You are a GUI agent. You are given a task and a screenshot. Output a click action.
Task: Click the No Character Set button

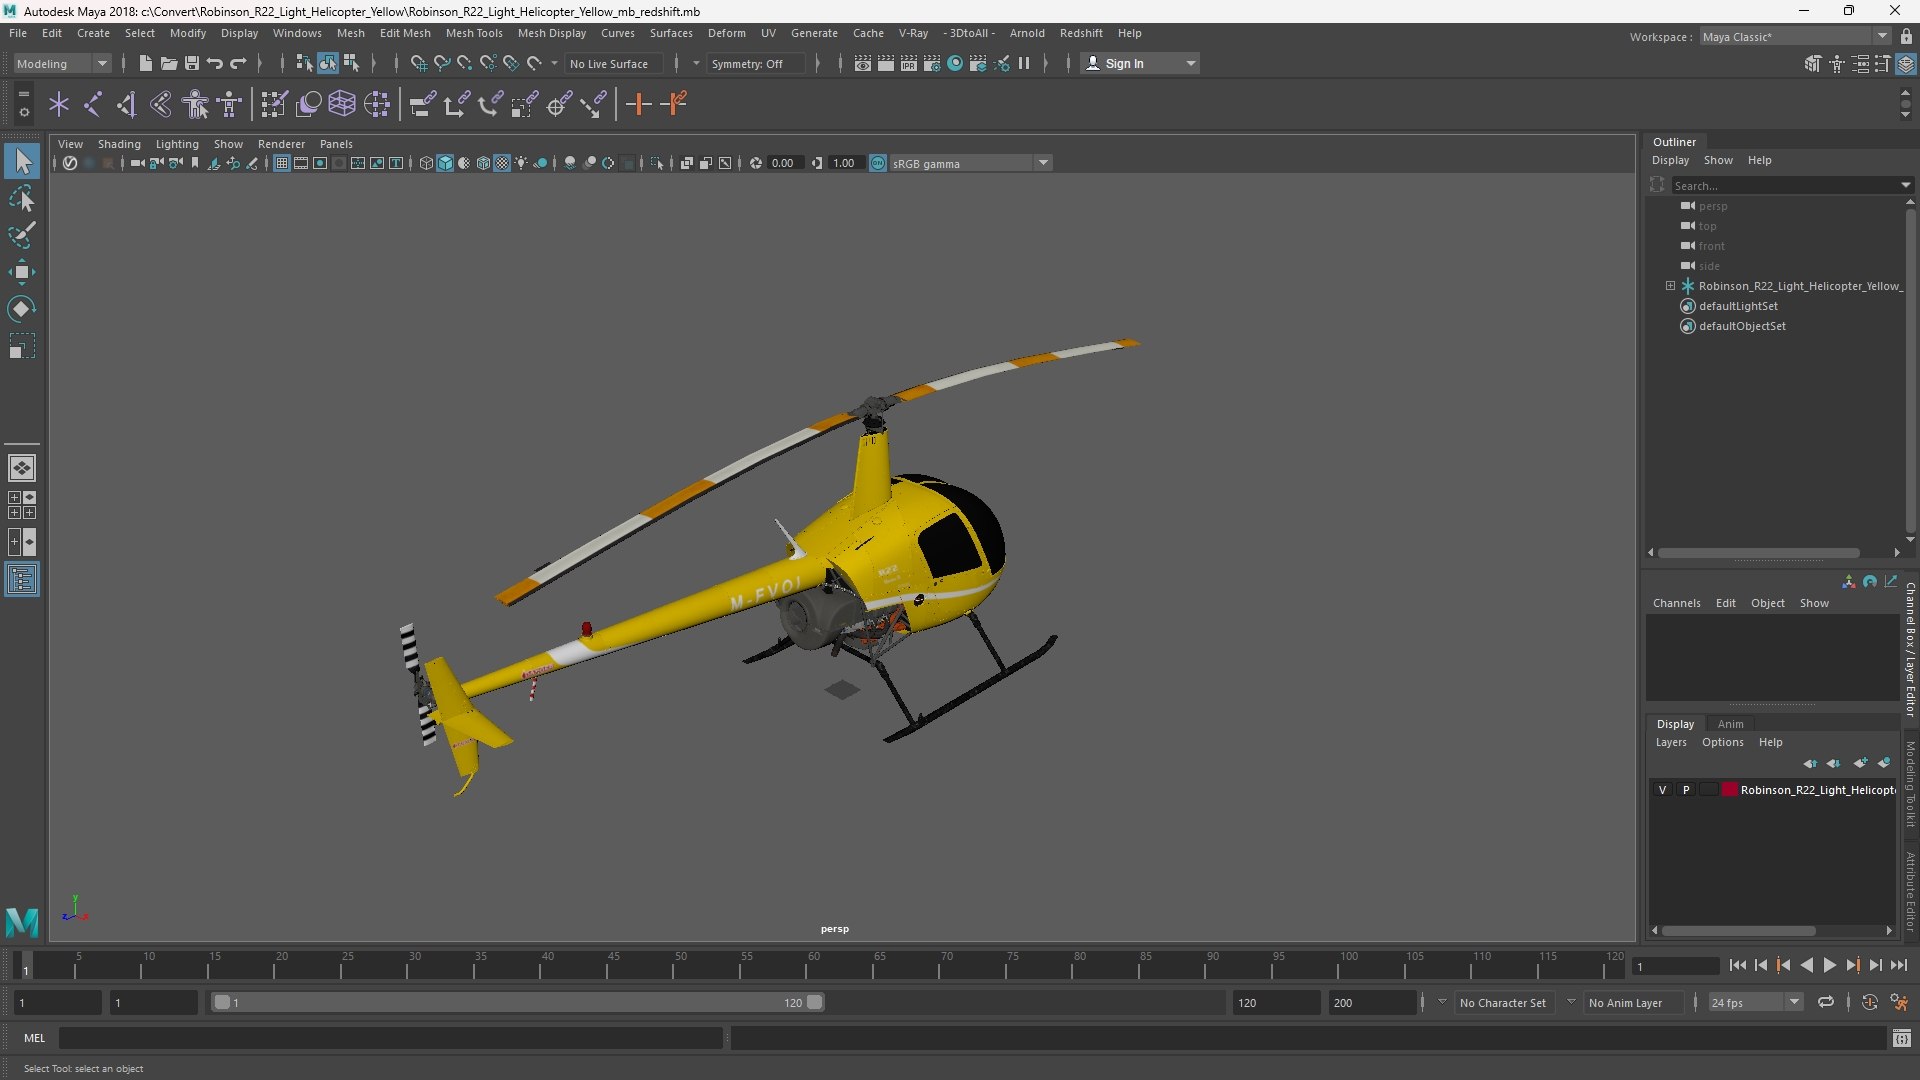(x=1502, y=1002)
